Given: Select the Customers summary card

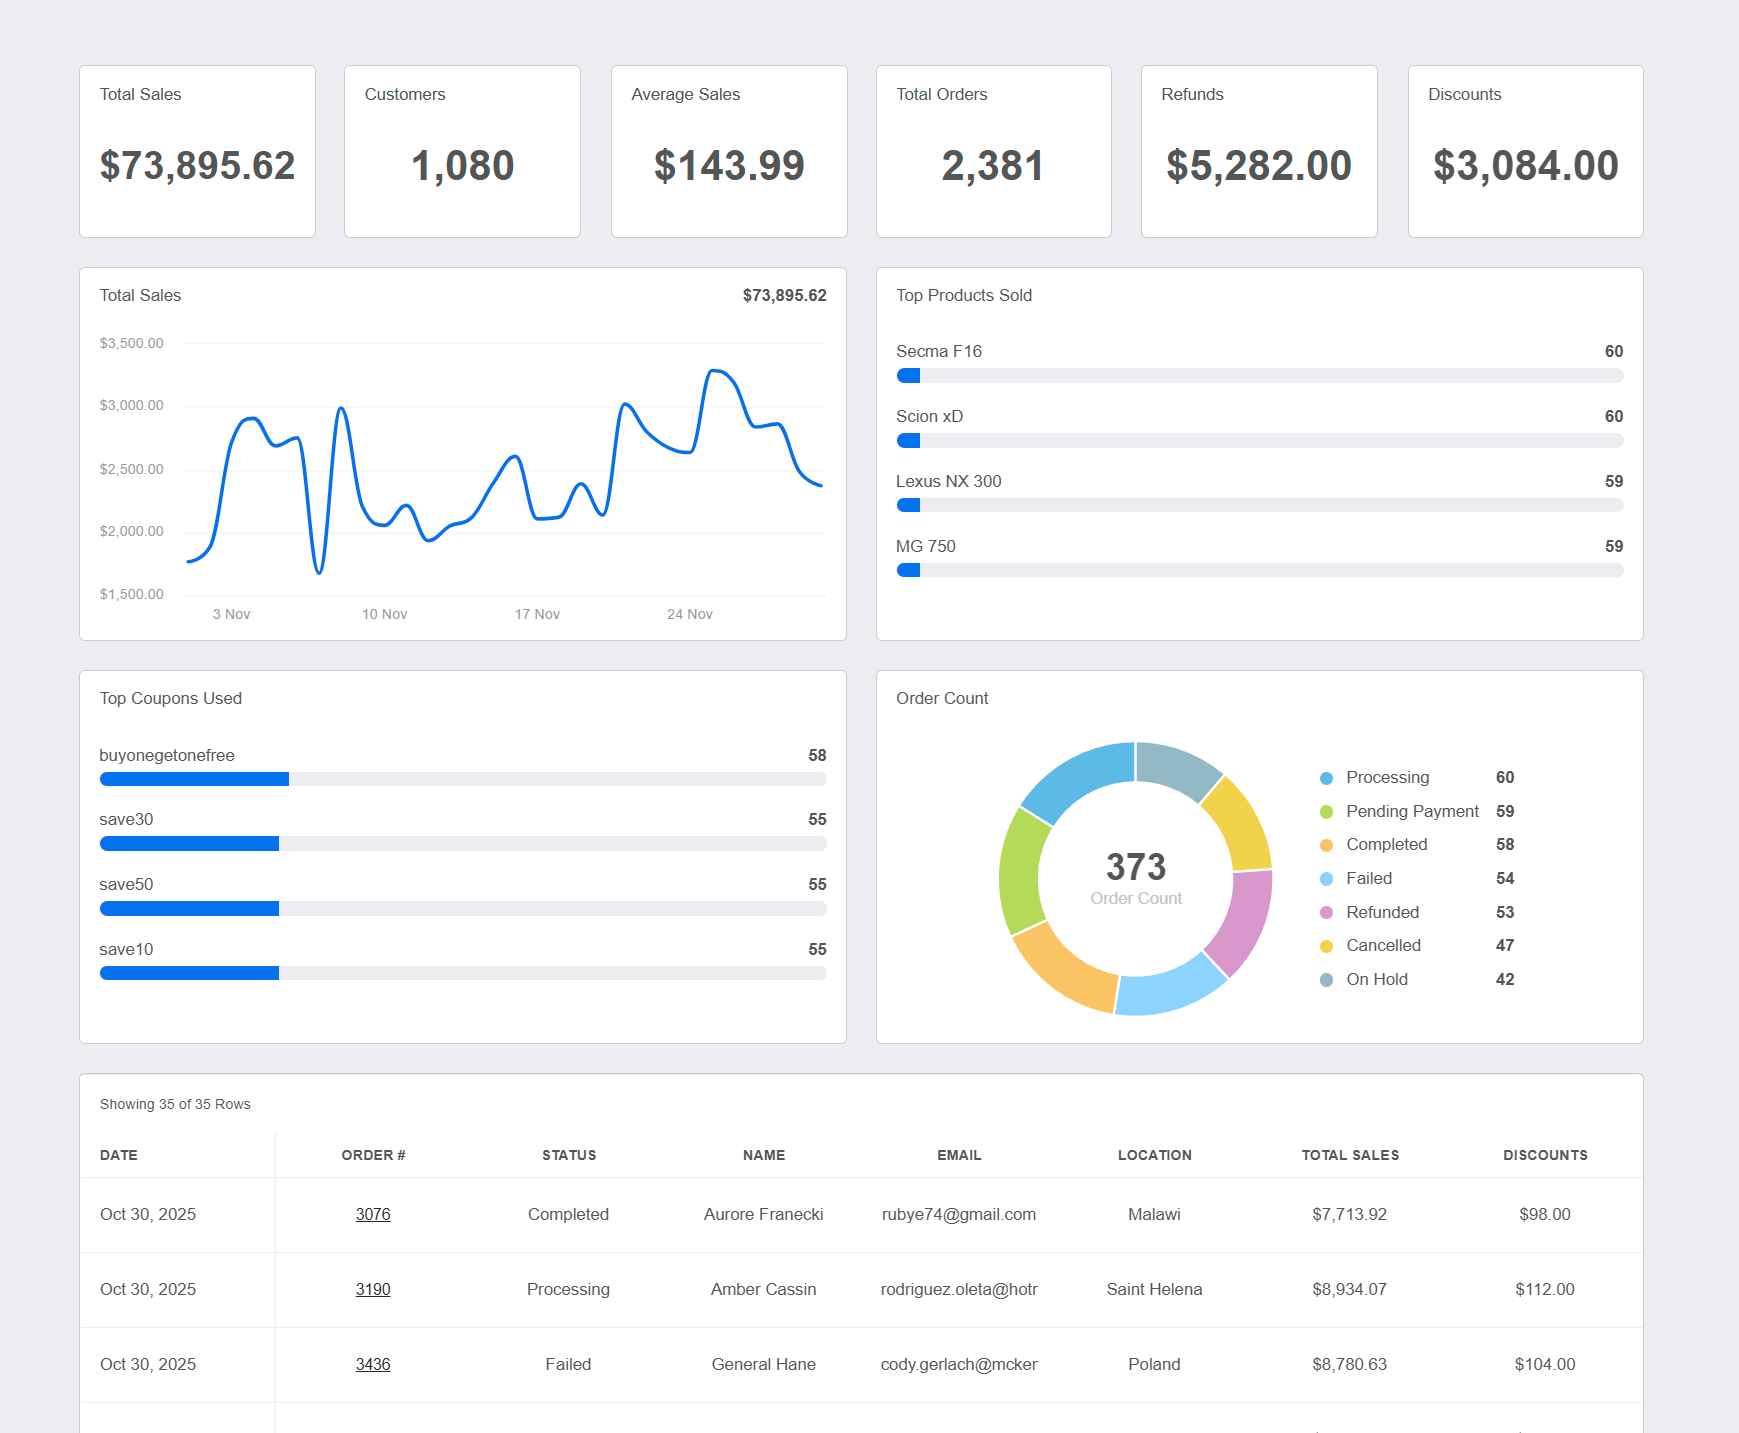Looking at the screenshot, I should pos(462,151).
